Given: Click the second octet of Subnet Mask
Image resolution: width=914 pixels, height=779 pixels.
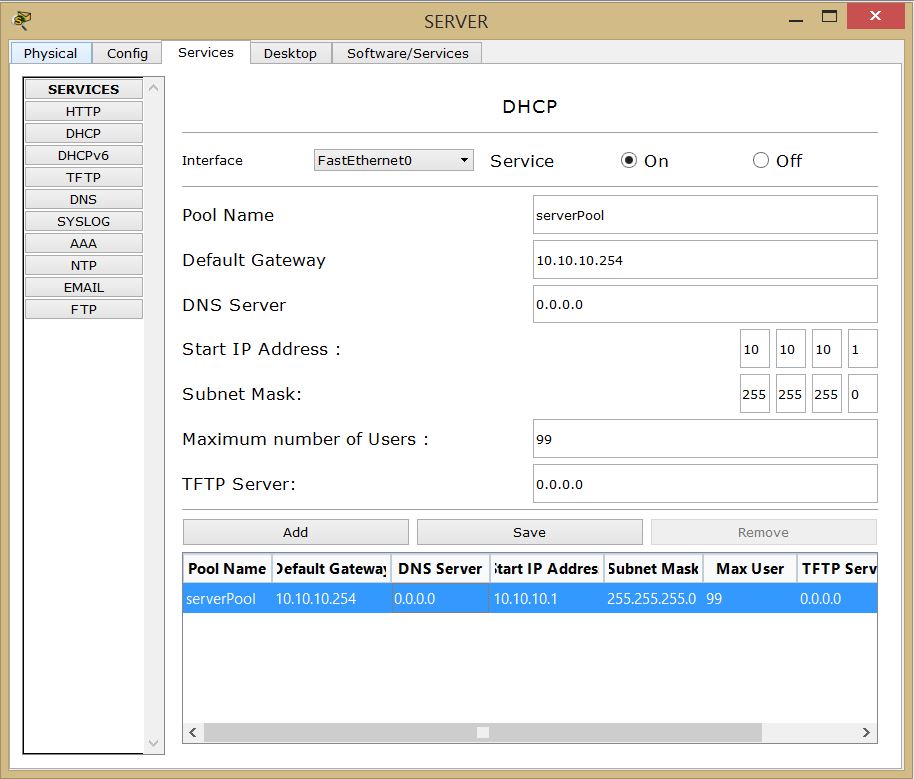Looking at the screenshot, I should [790, 394].
